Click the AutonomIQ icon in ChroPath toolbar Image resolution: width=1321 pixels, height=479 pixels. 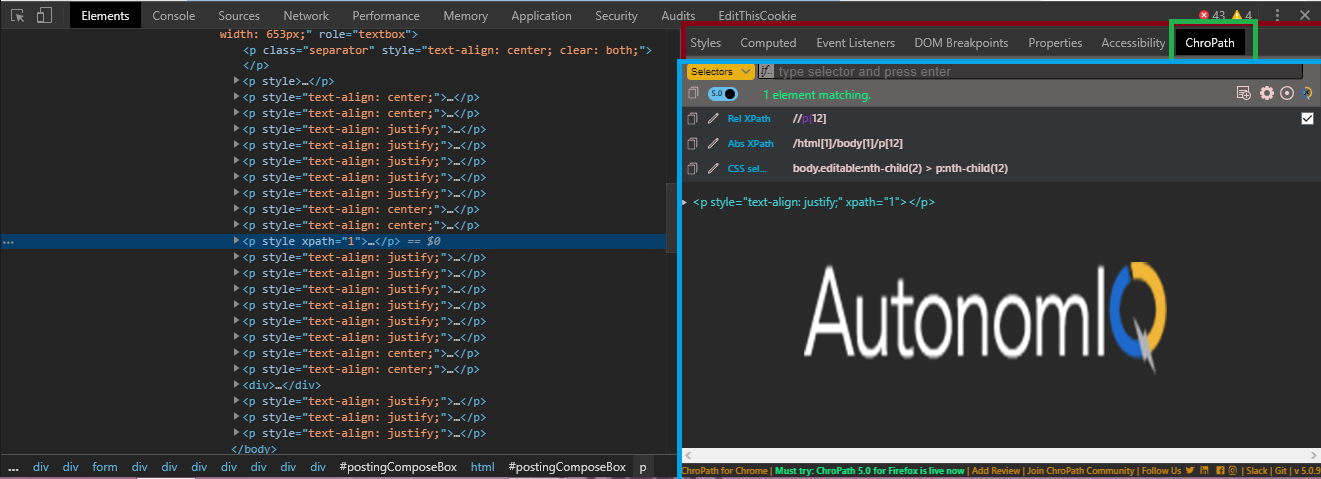click(1306, 93)
